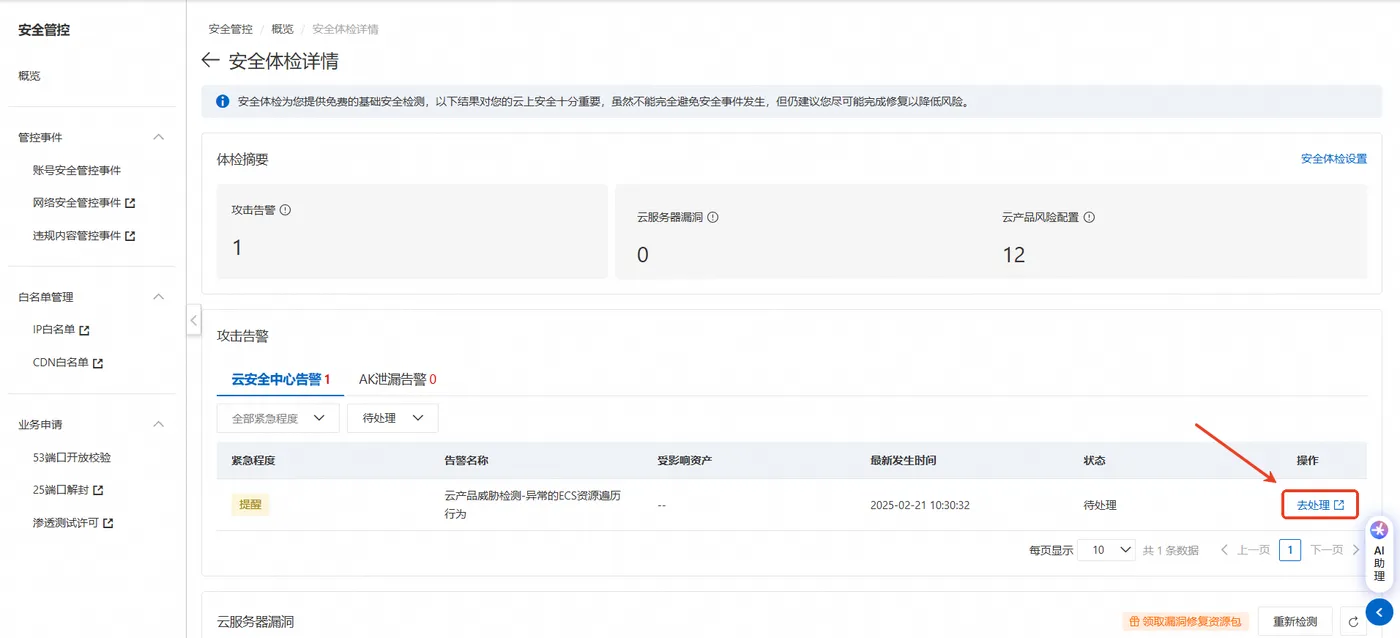The width and height of the screenshot is (1400, 638).
Task: Click the 去处理 link in the alert row
Action: [x=1320, y=505]
